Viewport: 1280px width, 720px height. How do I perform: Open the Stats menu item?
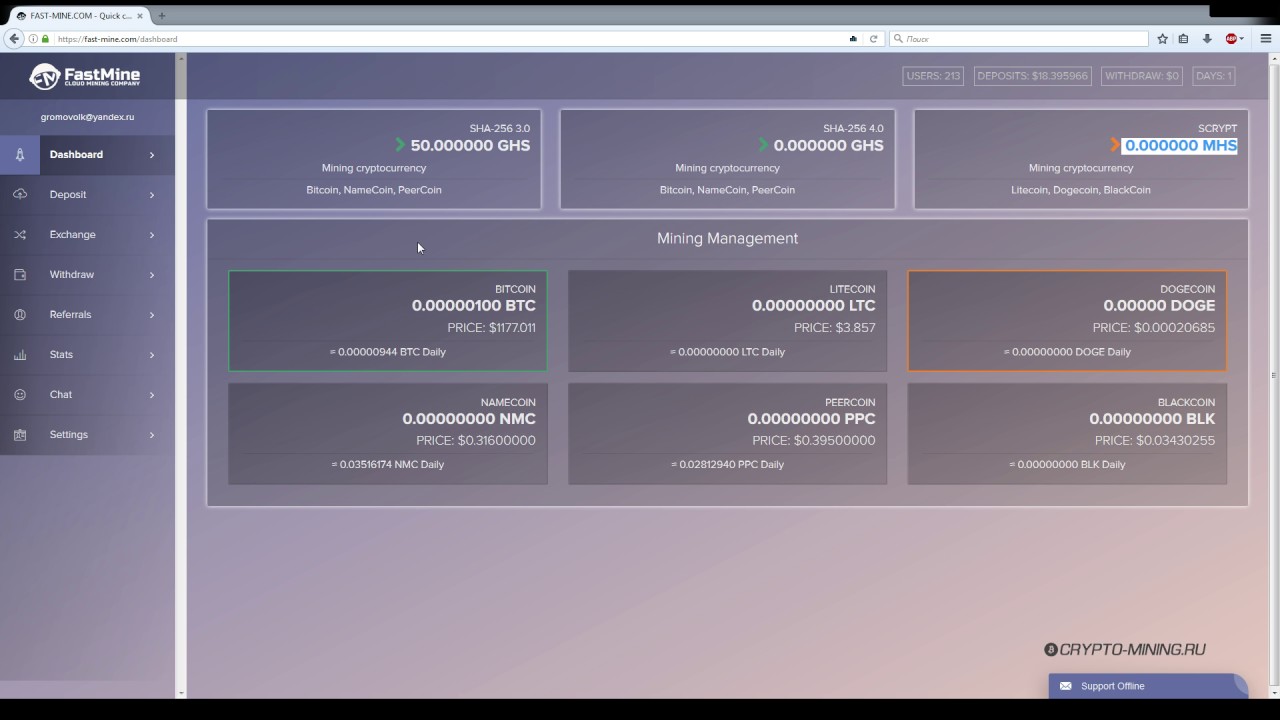coord(87,355)
